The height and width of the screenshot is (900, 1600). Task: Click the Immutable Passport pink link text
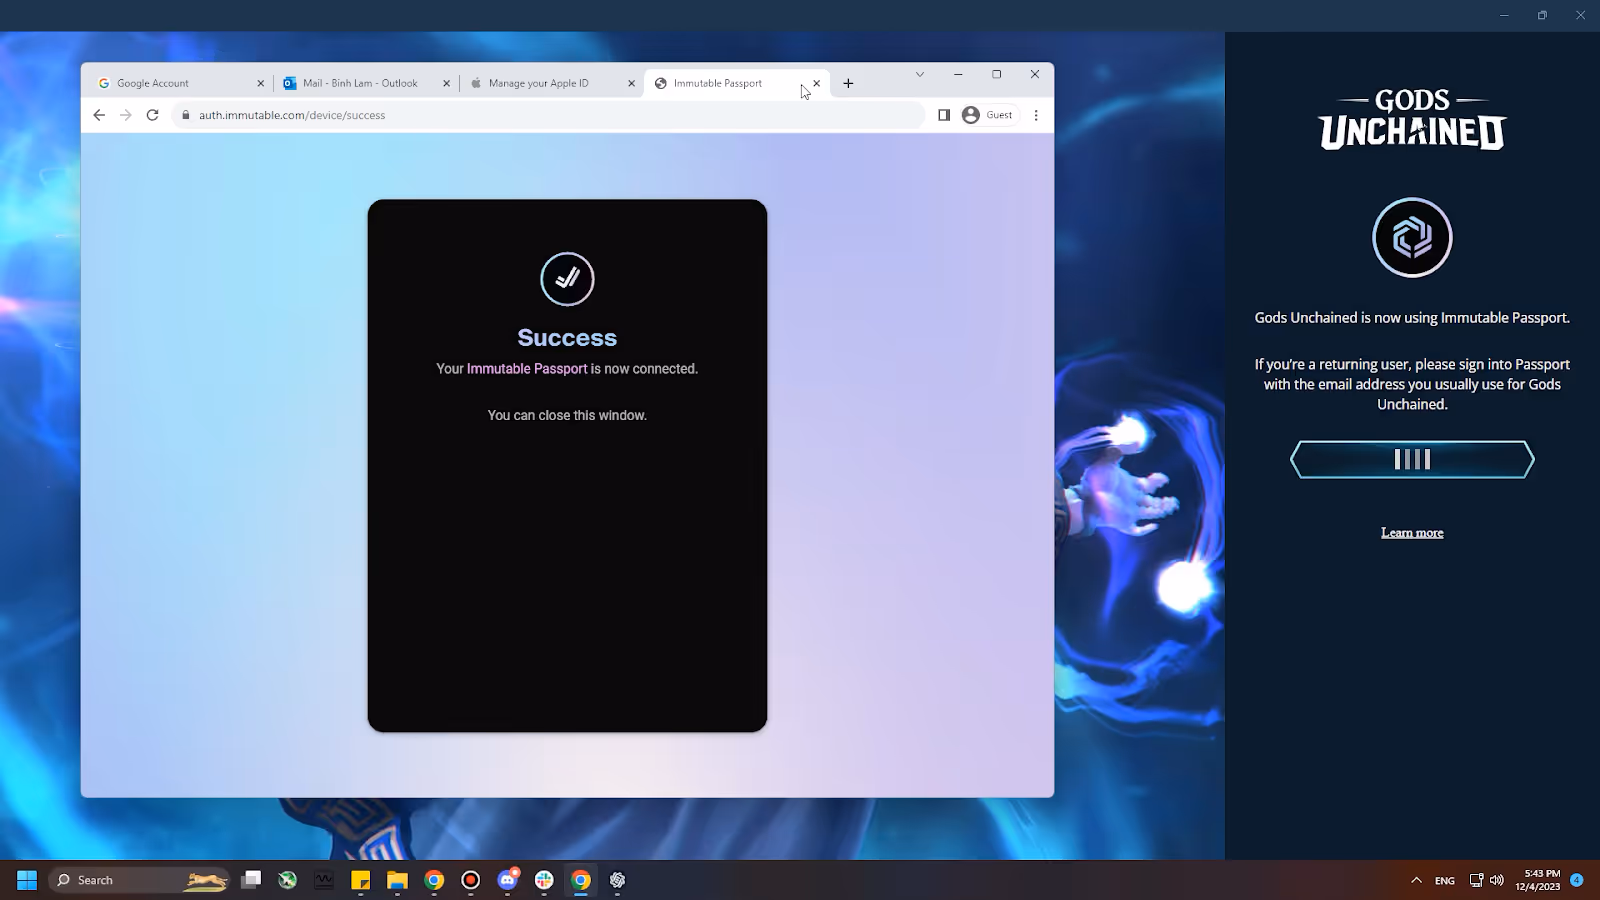pyautogui.click(x=527, y=369)
